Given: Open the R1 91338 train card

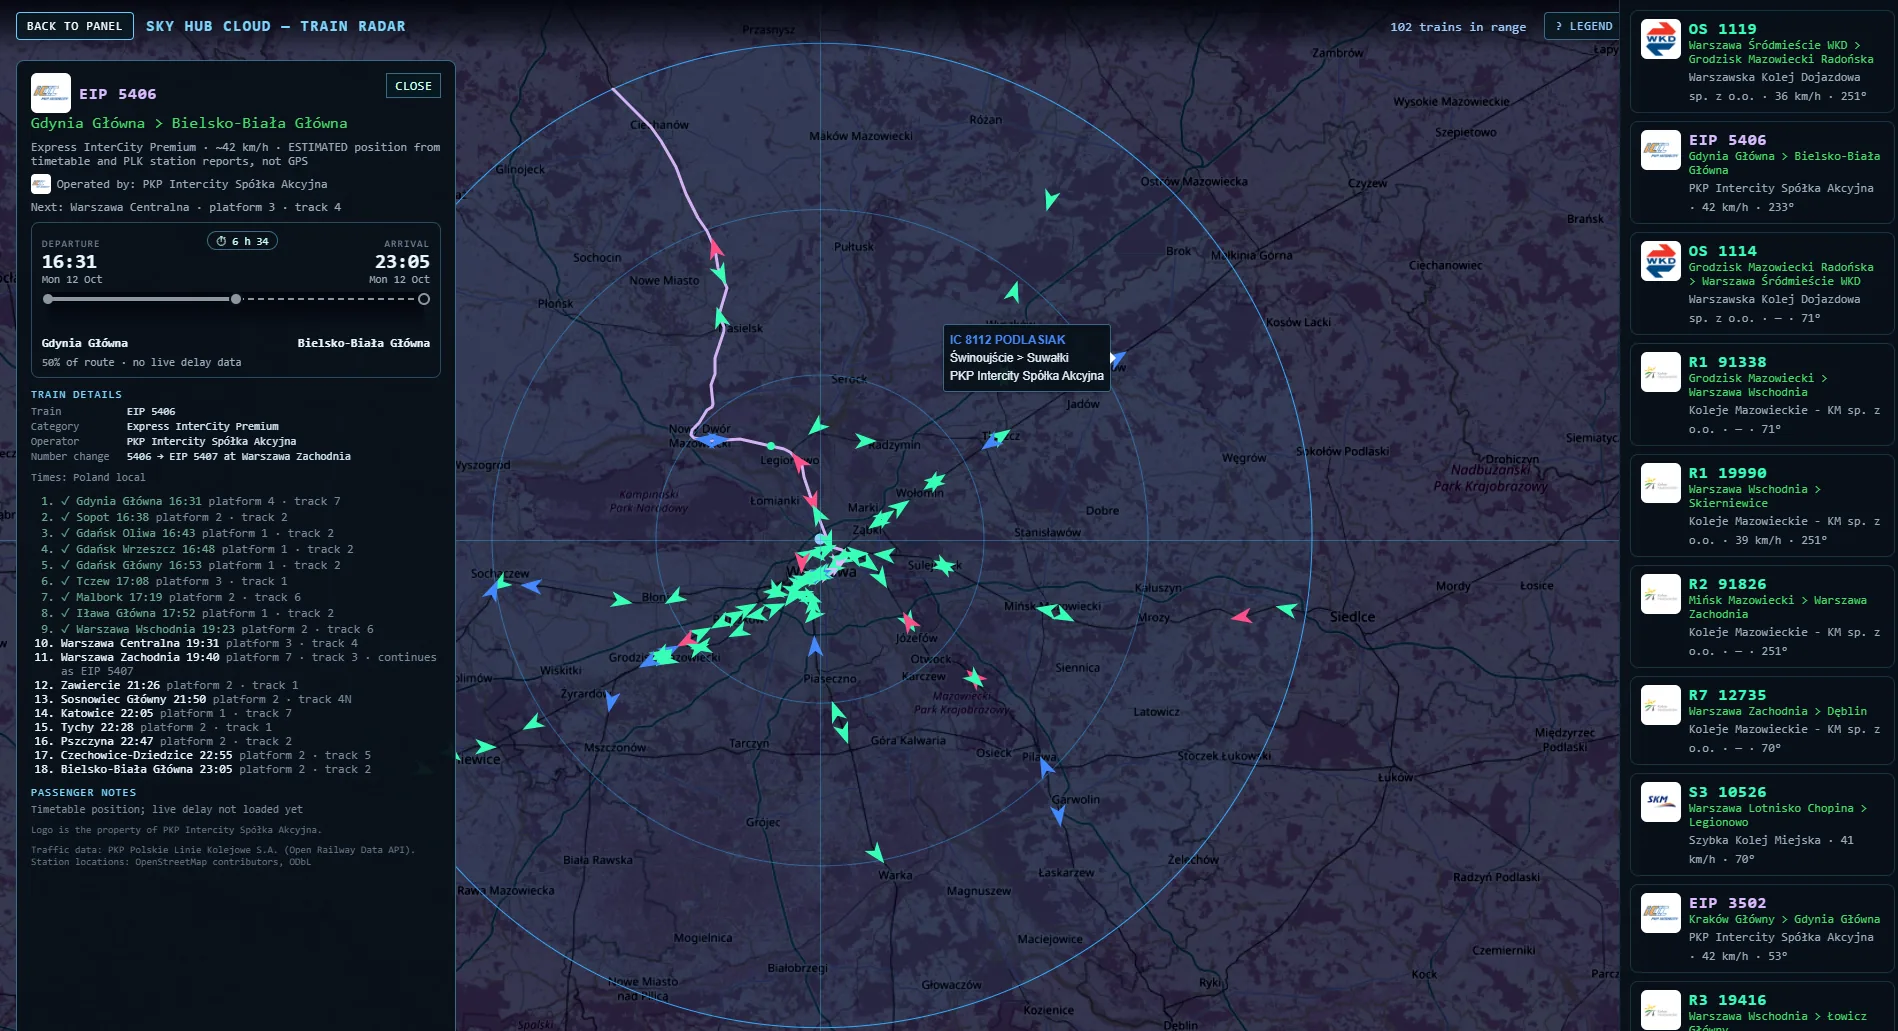Looking at the screenshot, I should tap(1762, 395).
